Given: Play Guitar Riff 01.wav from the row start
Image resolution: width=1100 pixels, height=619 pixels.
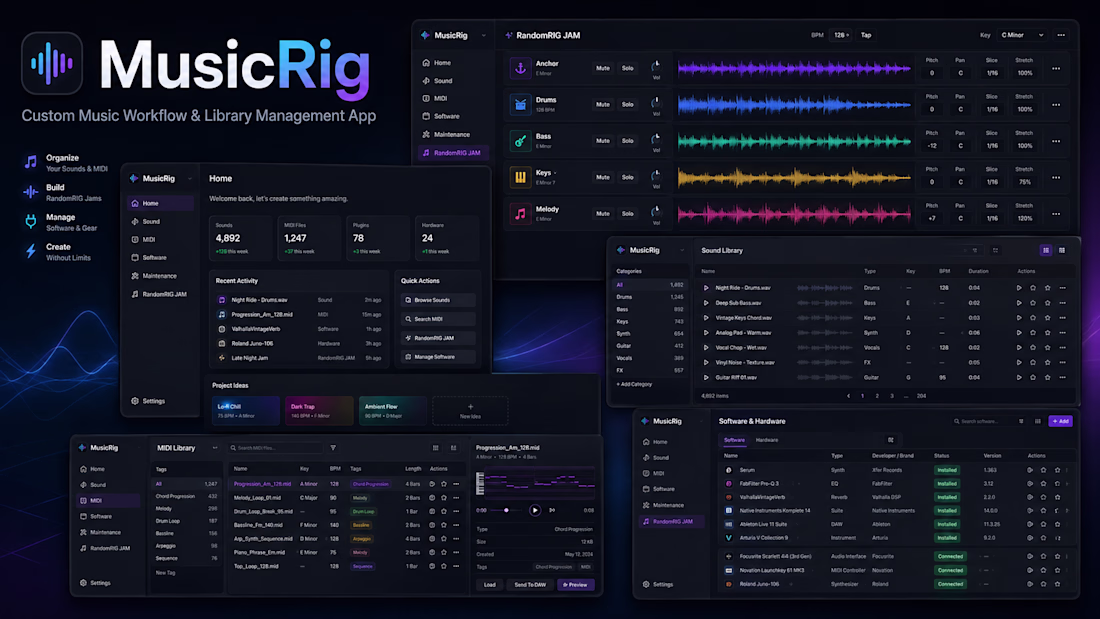Looking at the screenshot, I should (x=706, y=378).
